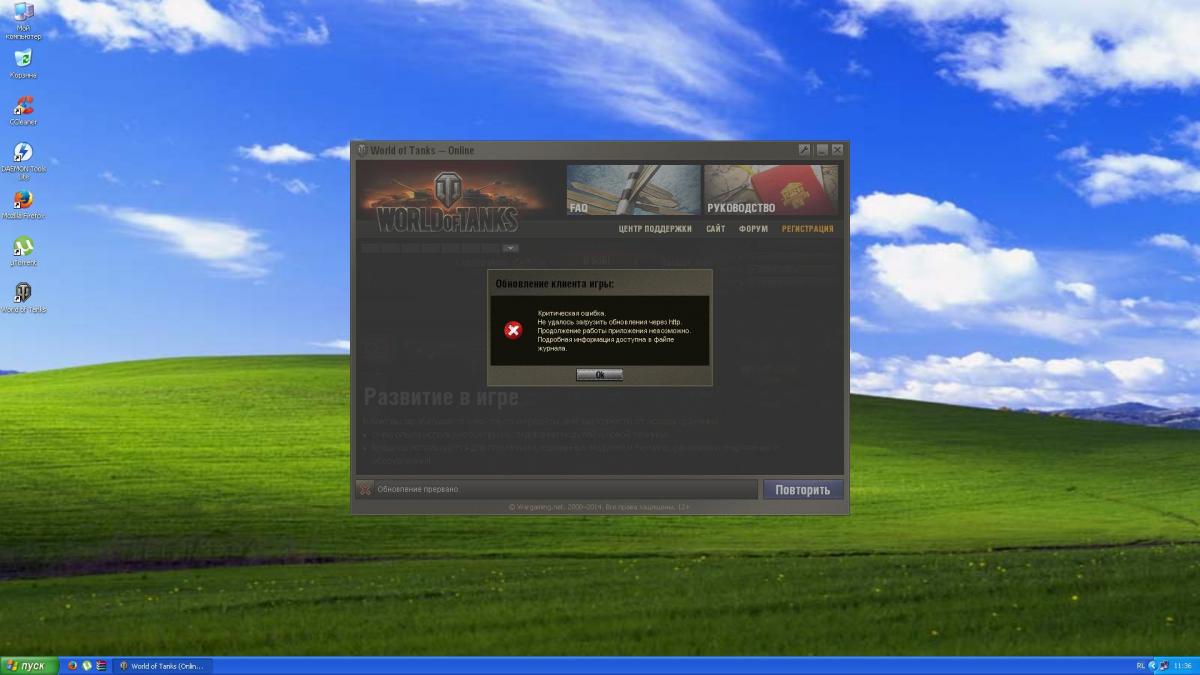This screenshot has width=1200, height=675.
Task: Open launcher settings wrench icon
Action: point(804,150)
